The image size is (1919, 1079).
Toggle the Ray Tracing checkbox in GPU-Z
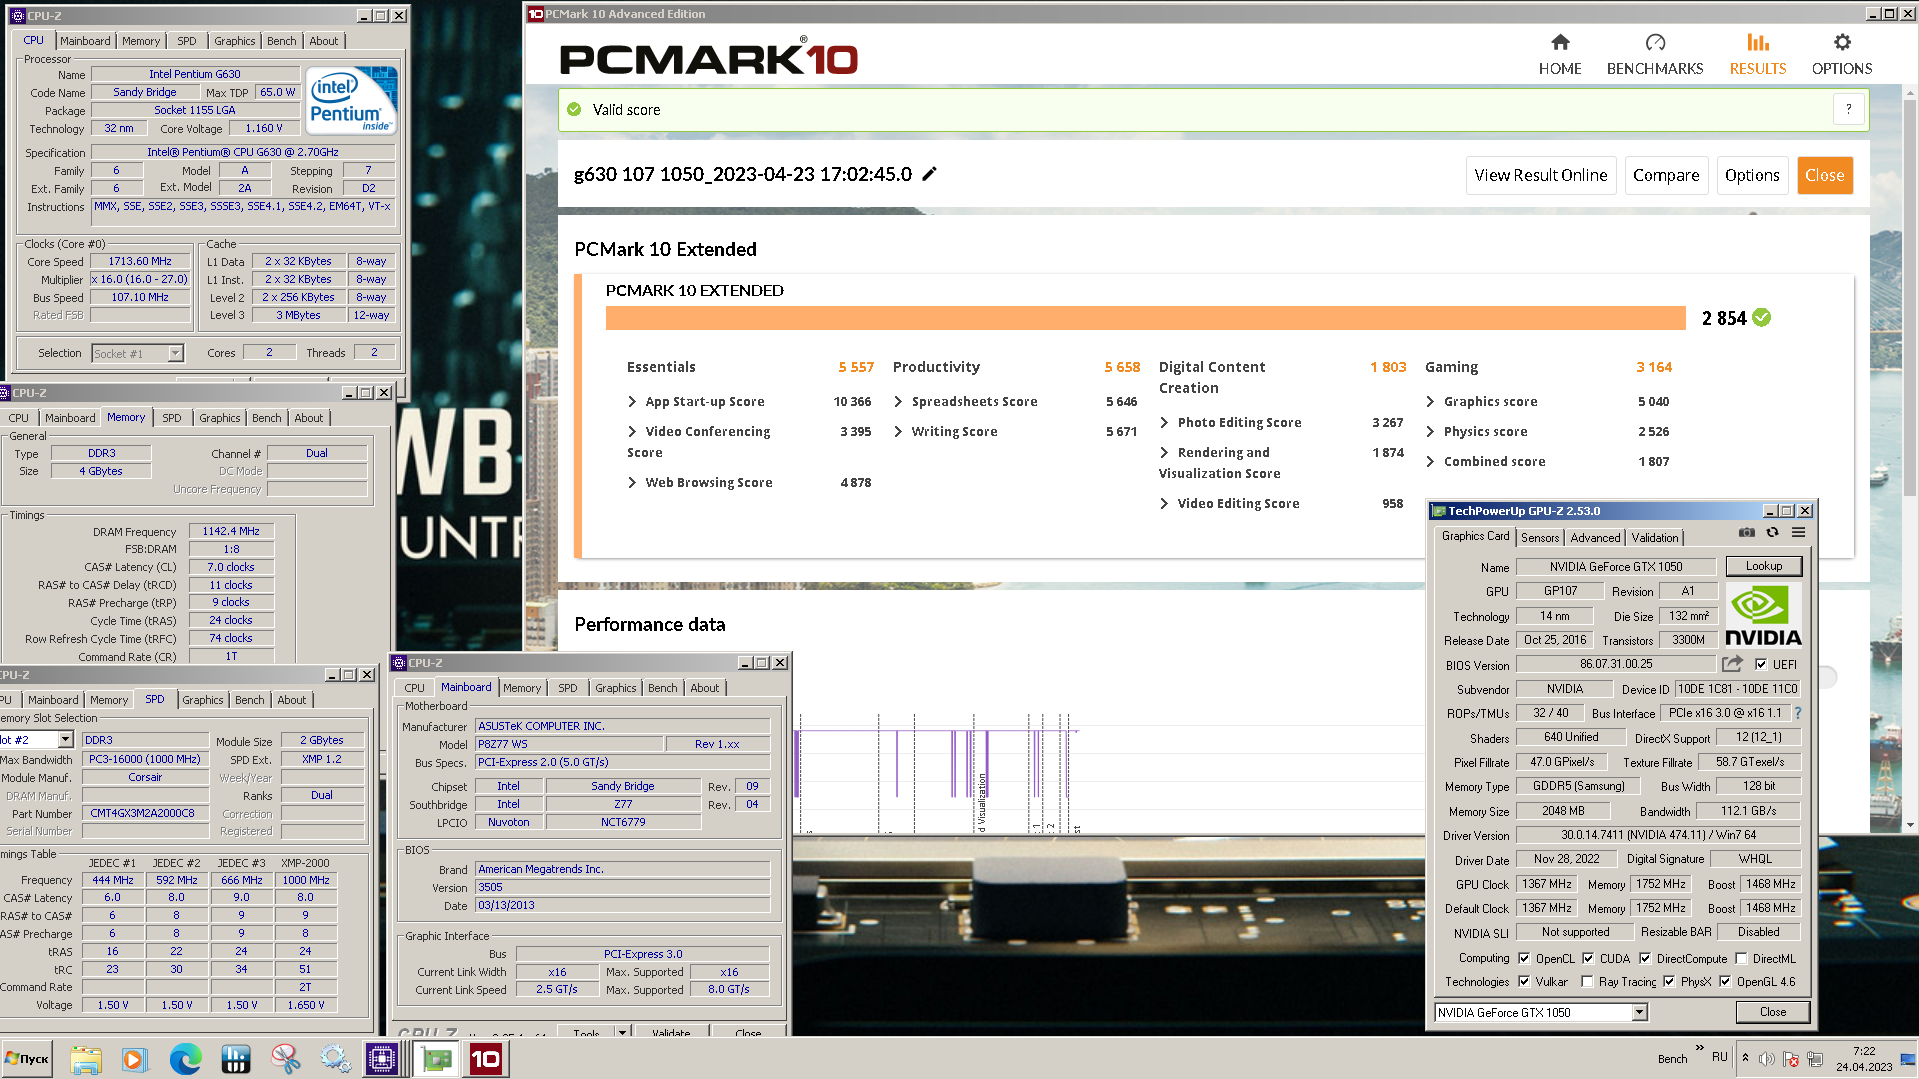[1587, 981]
